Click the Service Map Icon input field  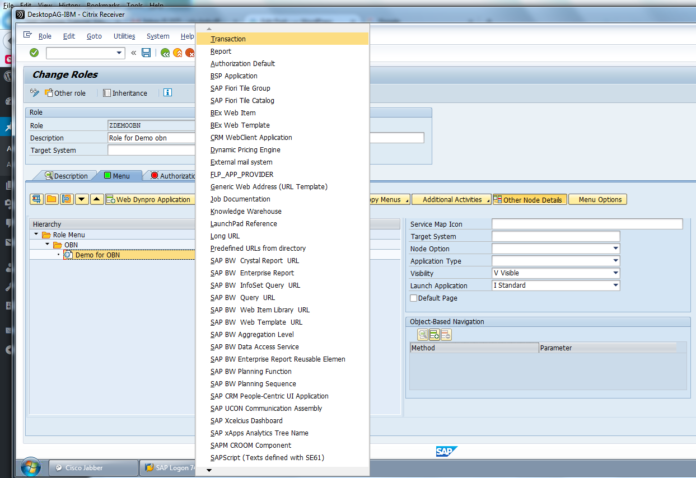pos(587,224)
